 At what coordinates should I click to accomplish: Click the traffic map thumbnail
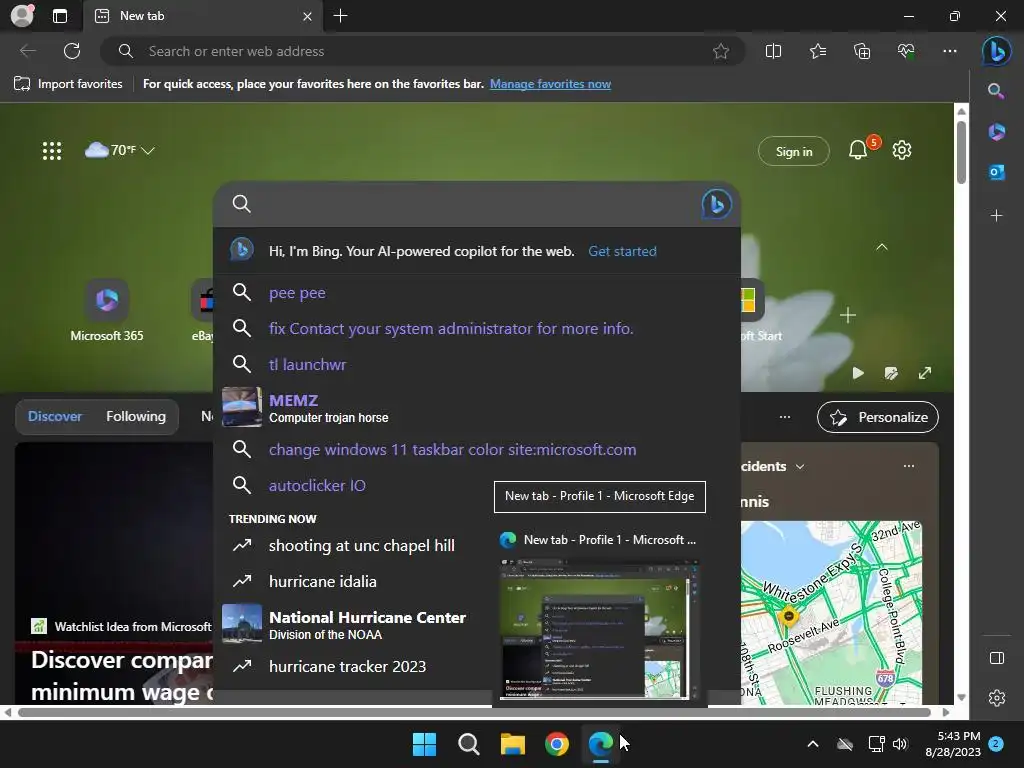(x=831, y=613)
